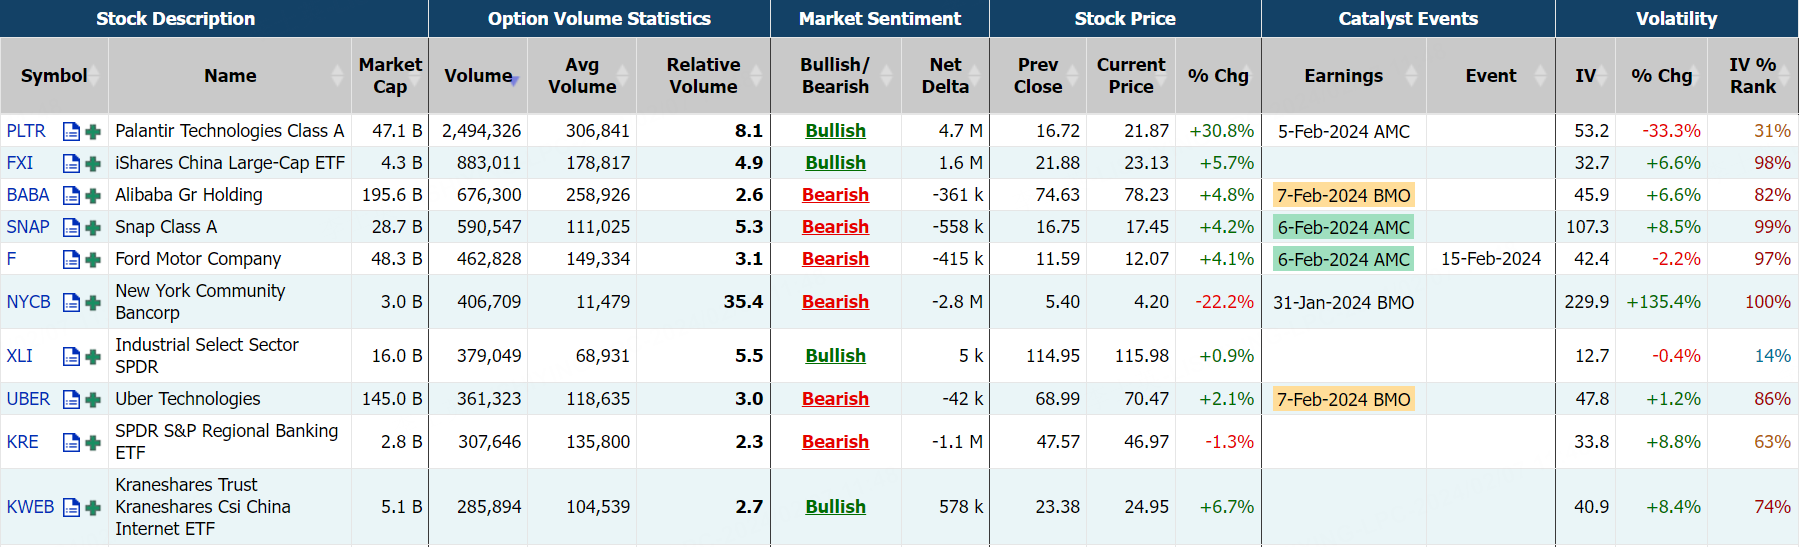The width and height of the screenshot is (1799, 547).
Task: Click the document icon in Ford's row
Action: [71, 259]
